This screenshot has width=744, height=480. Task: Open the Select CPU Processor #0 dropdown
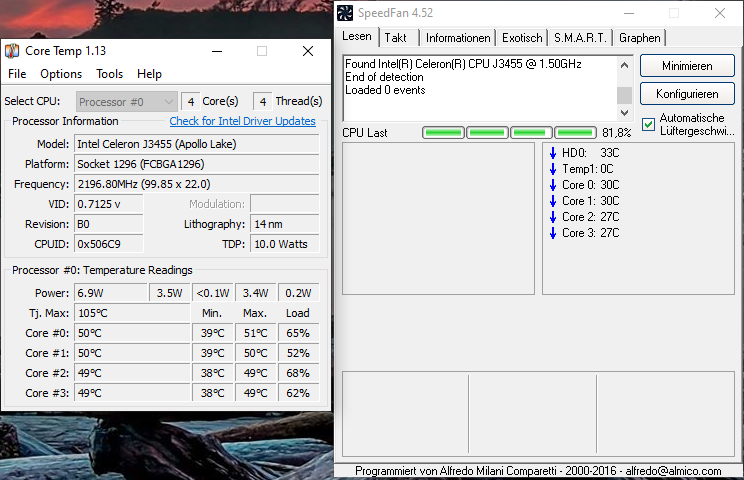127,102
